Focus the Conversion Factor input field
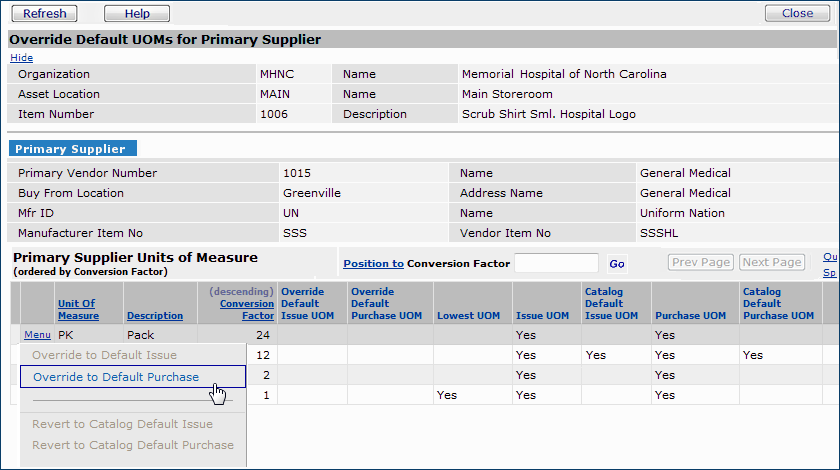 (556, 264)
